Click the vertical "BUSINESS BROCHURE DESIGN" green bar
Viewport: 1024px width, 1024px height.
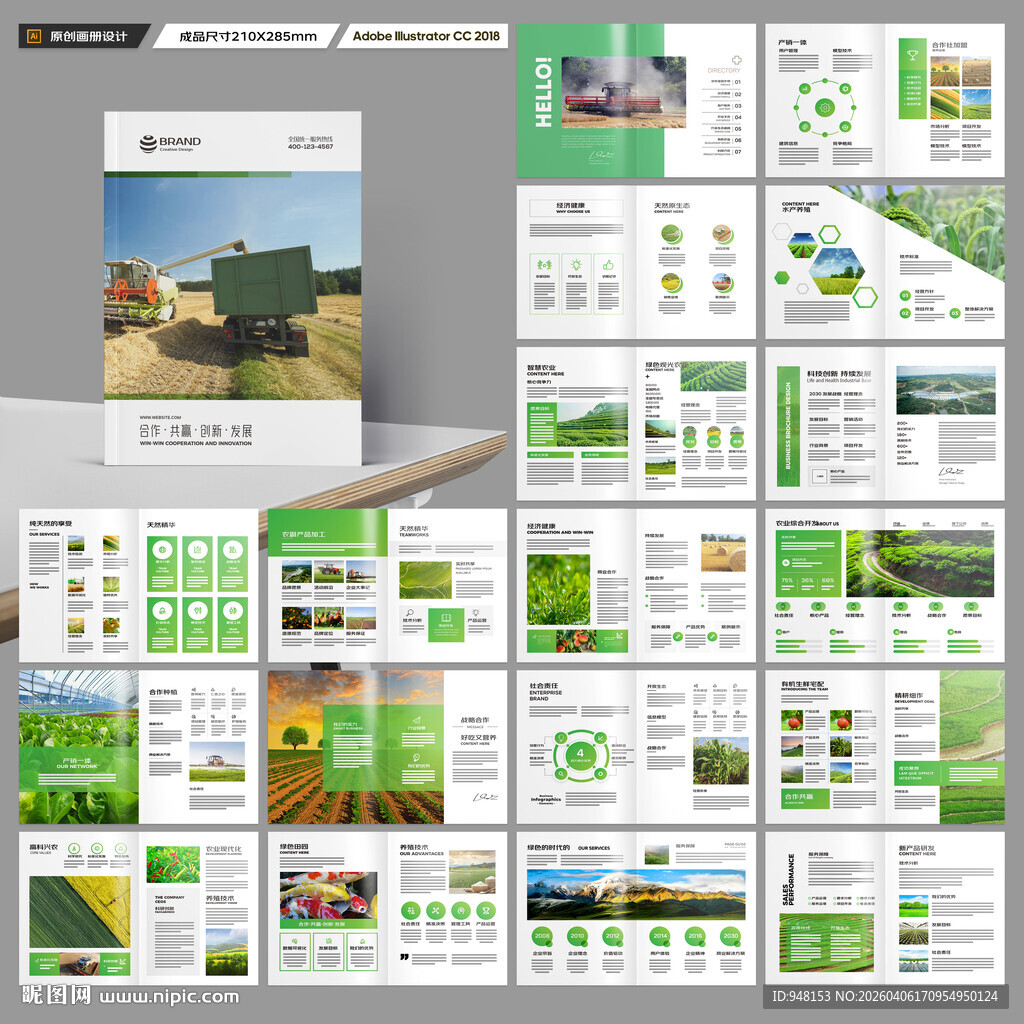tap(788, 426)
